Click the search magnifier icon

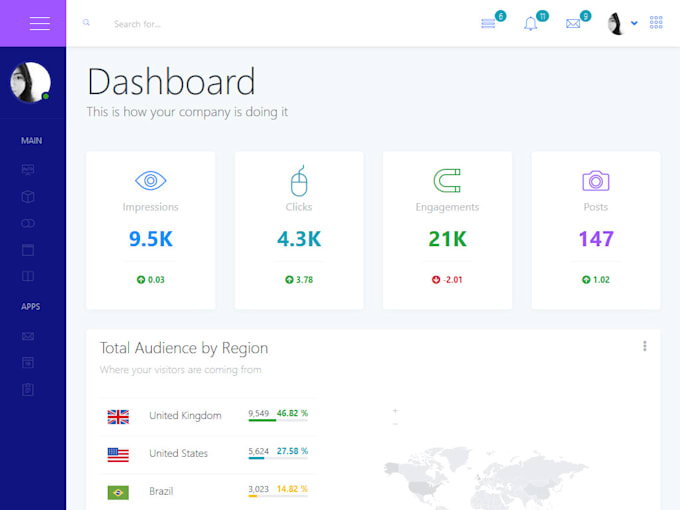point(86,22)
